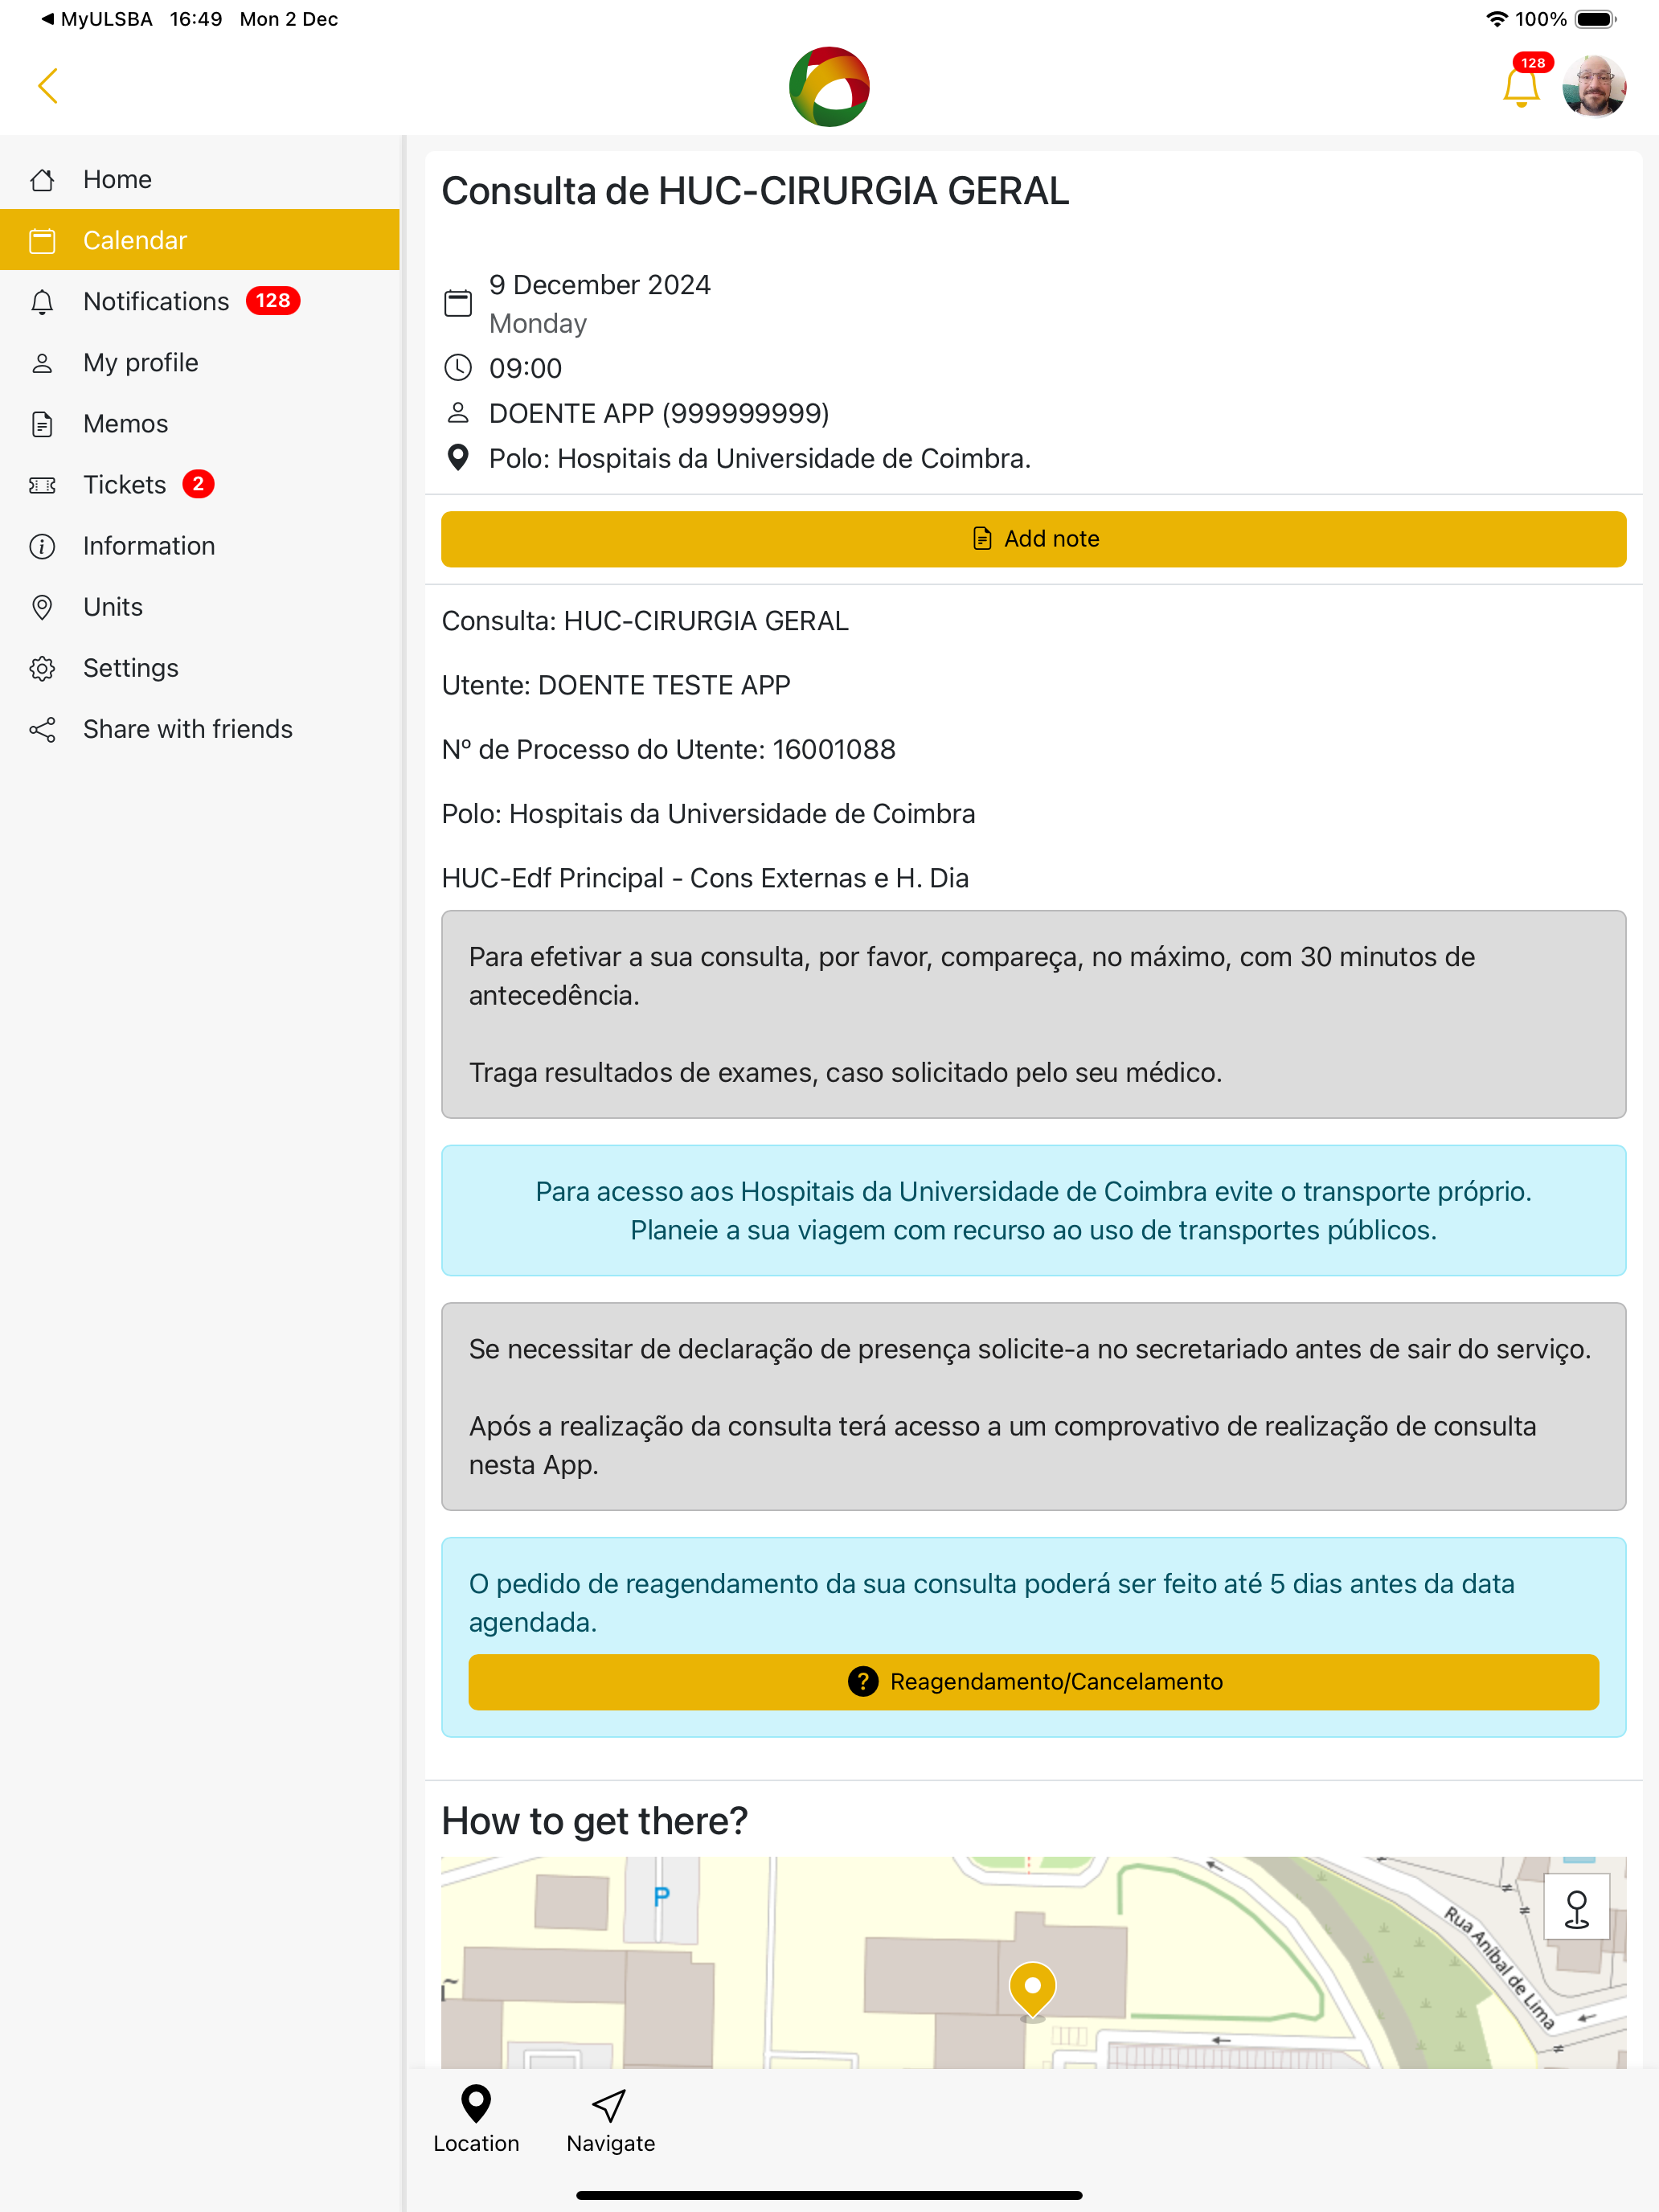The width and height of the screenshot is (1659, 2212).
Task: Tap the street view pegman map control
Action: pyautogui.click(x=1576, y=1908)
